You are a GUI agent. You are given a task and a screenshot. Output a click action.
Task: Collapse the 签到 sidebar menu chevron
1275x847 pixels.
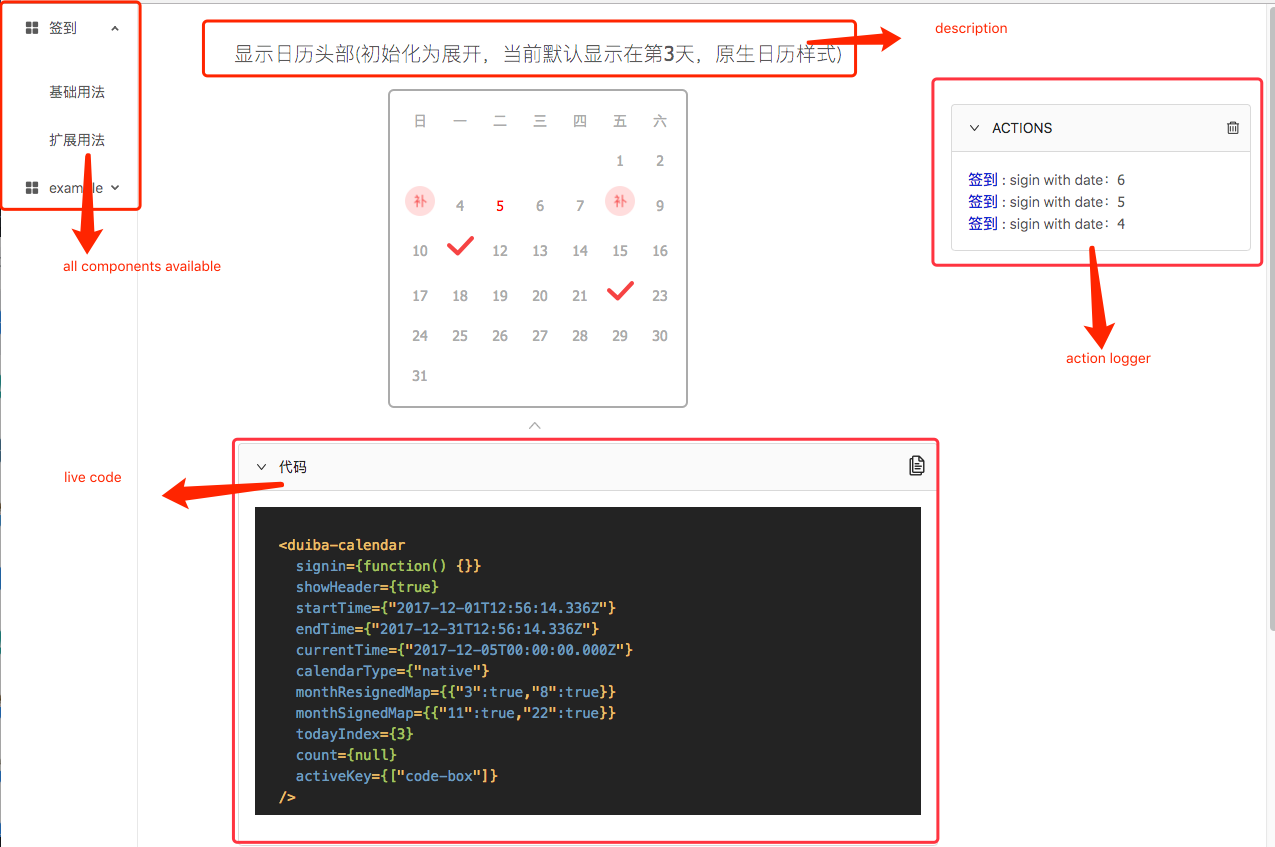pos(115,28)
